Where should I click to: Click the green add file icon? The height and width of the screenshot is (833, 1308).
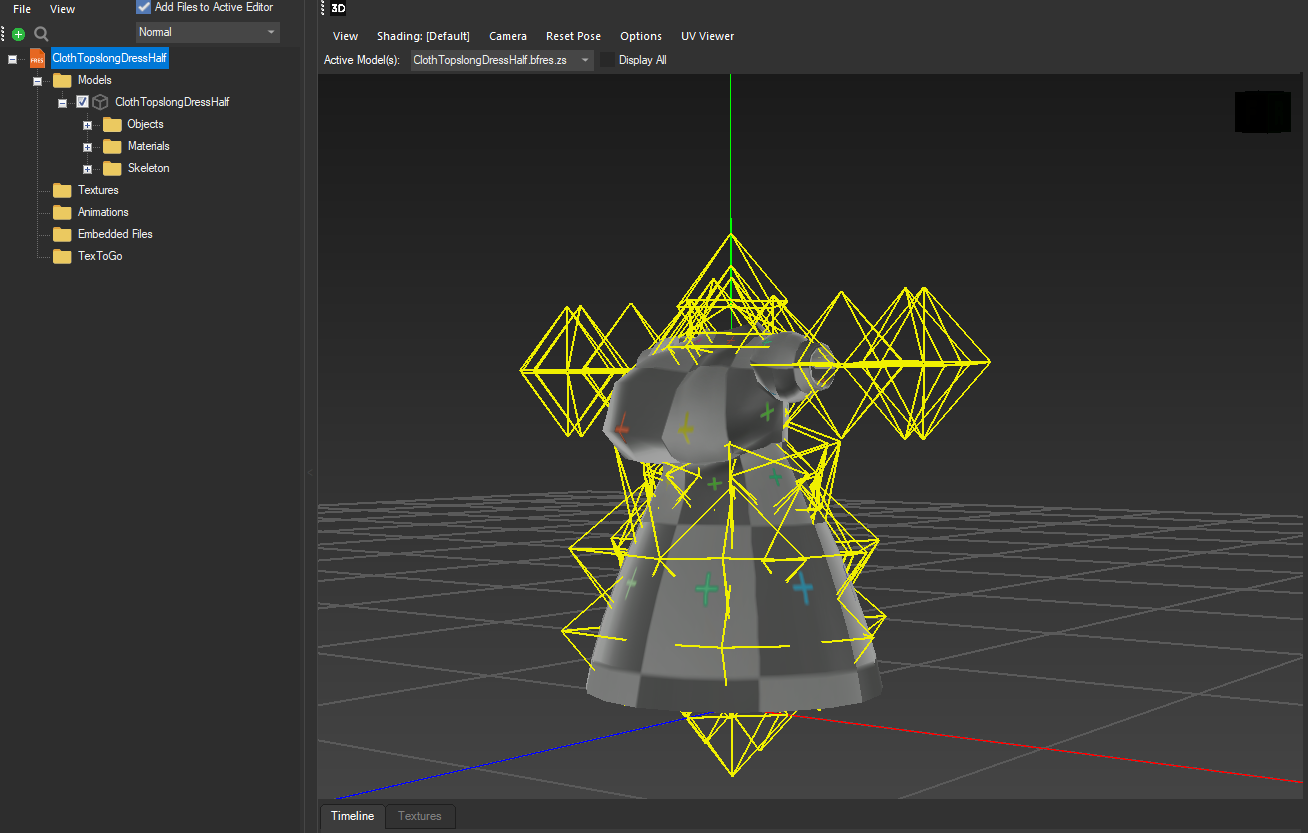(x=18, y=34)
